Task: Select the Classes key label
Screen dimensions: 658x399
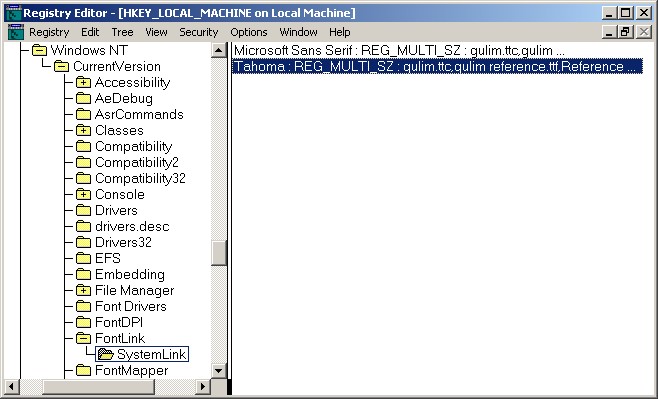Action: 119,130
